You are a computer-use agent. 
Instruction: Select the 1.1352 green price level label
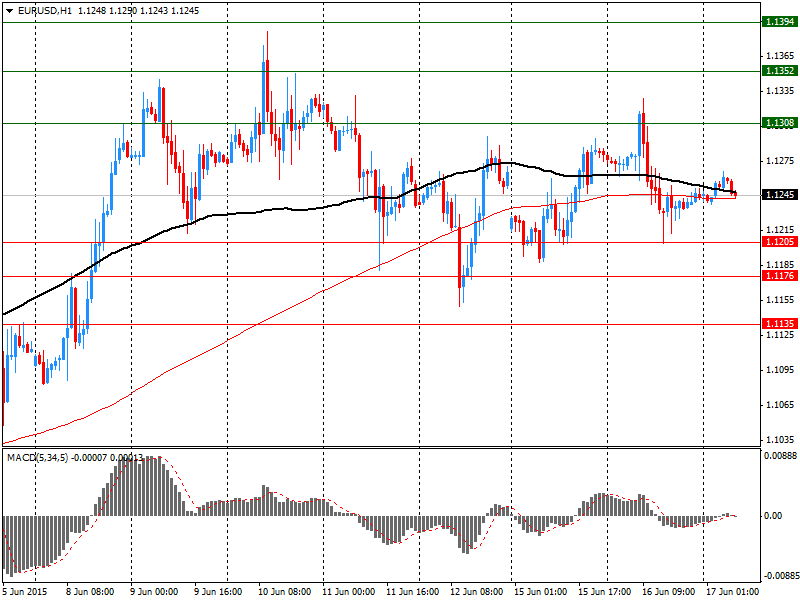pyautogui.click(x=780, y=71)
